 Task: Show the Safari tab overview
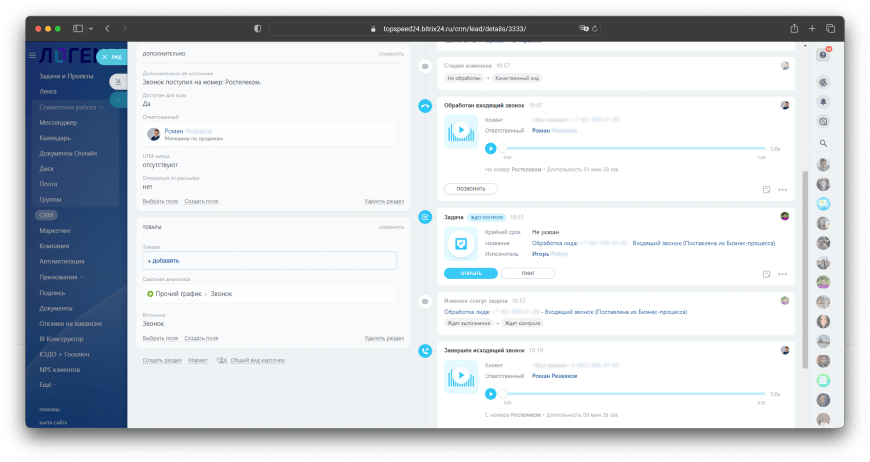tap(831, 28)
